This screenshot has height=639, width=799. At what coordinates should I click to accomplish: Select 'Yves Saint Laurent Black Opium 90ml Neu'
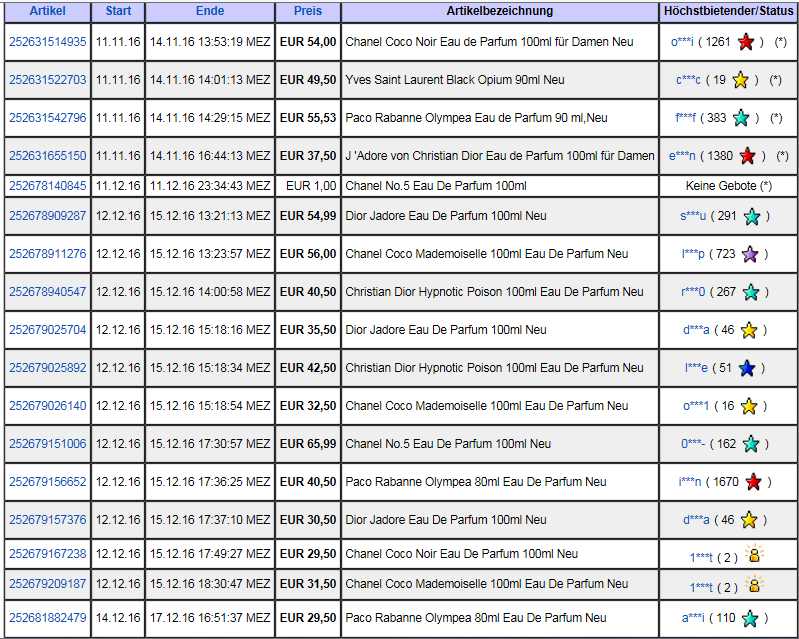point(455,80)
